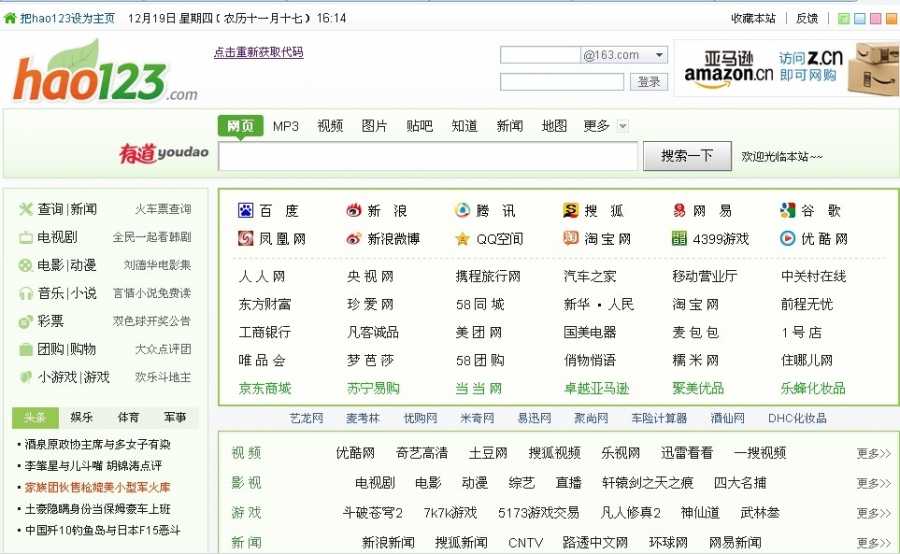Viewport: 900px width, 554px height.
Task: Open the 娱乐 news tab
Action: pyautogui.click(x=82, y=417)
